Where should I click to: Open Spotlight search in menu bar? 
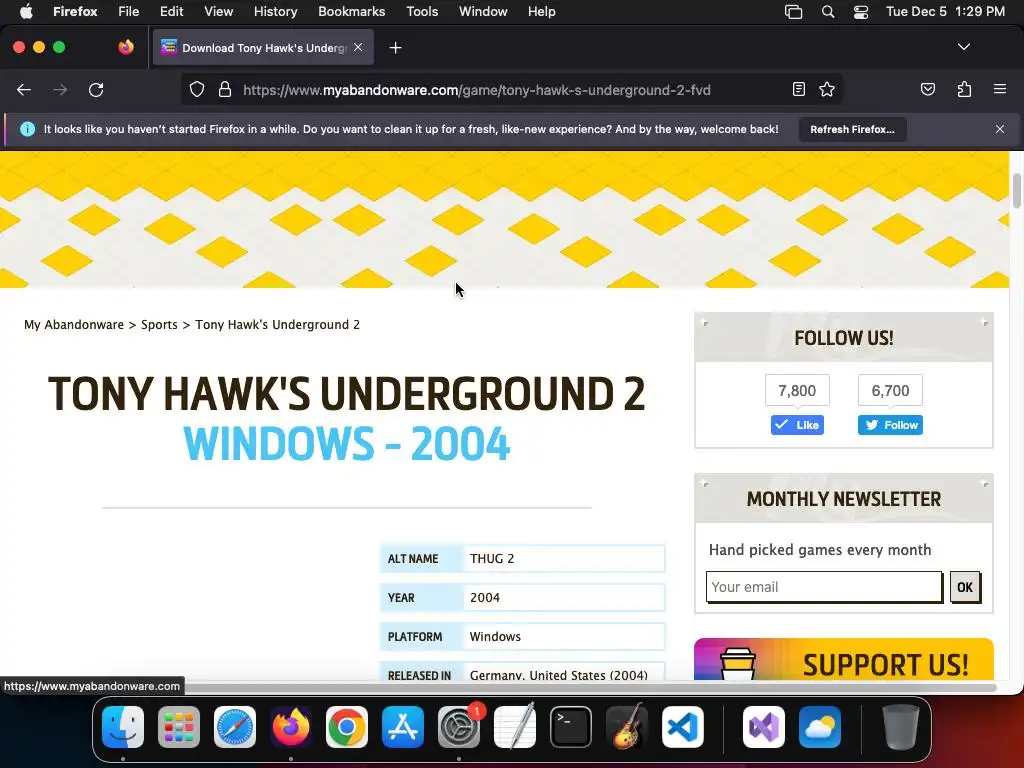click(x=828, y=12)
